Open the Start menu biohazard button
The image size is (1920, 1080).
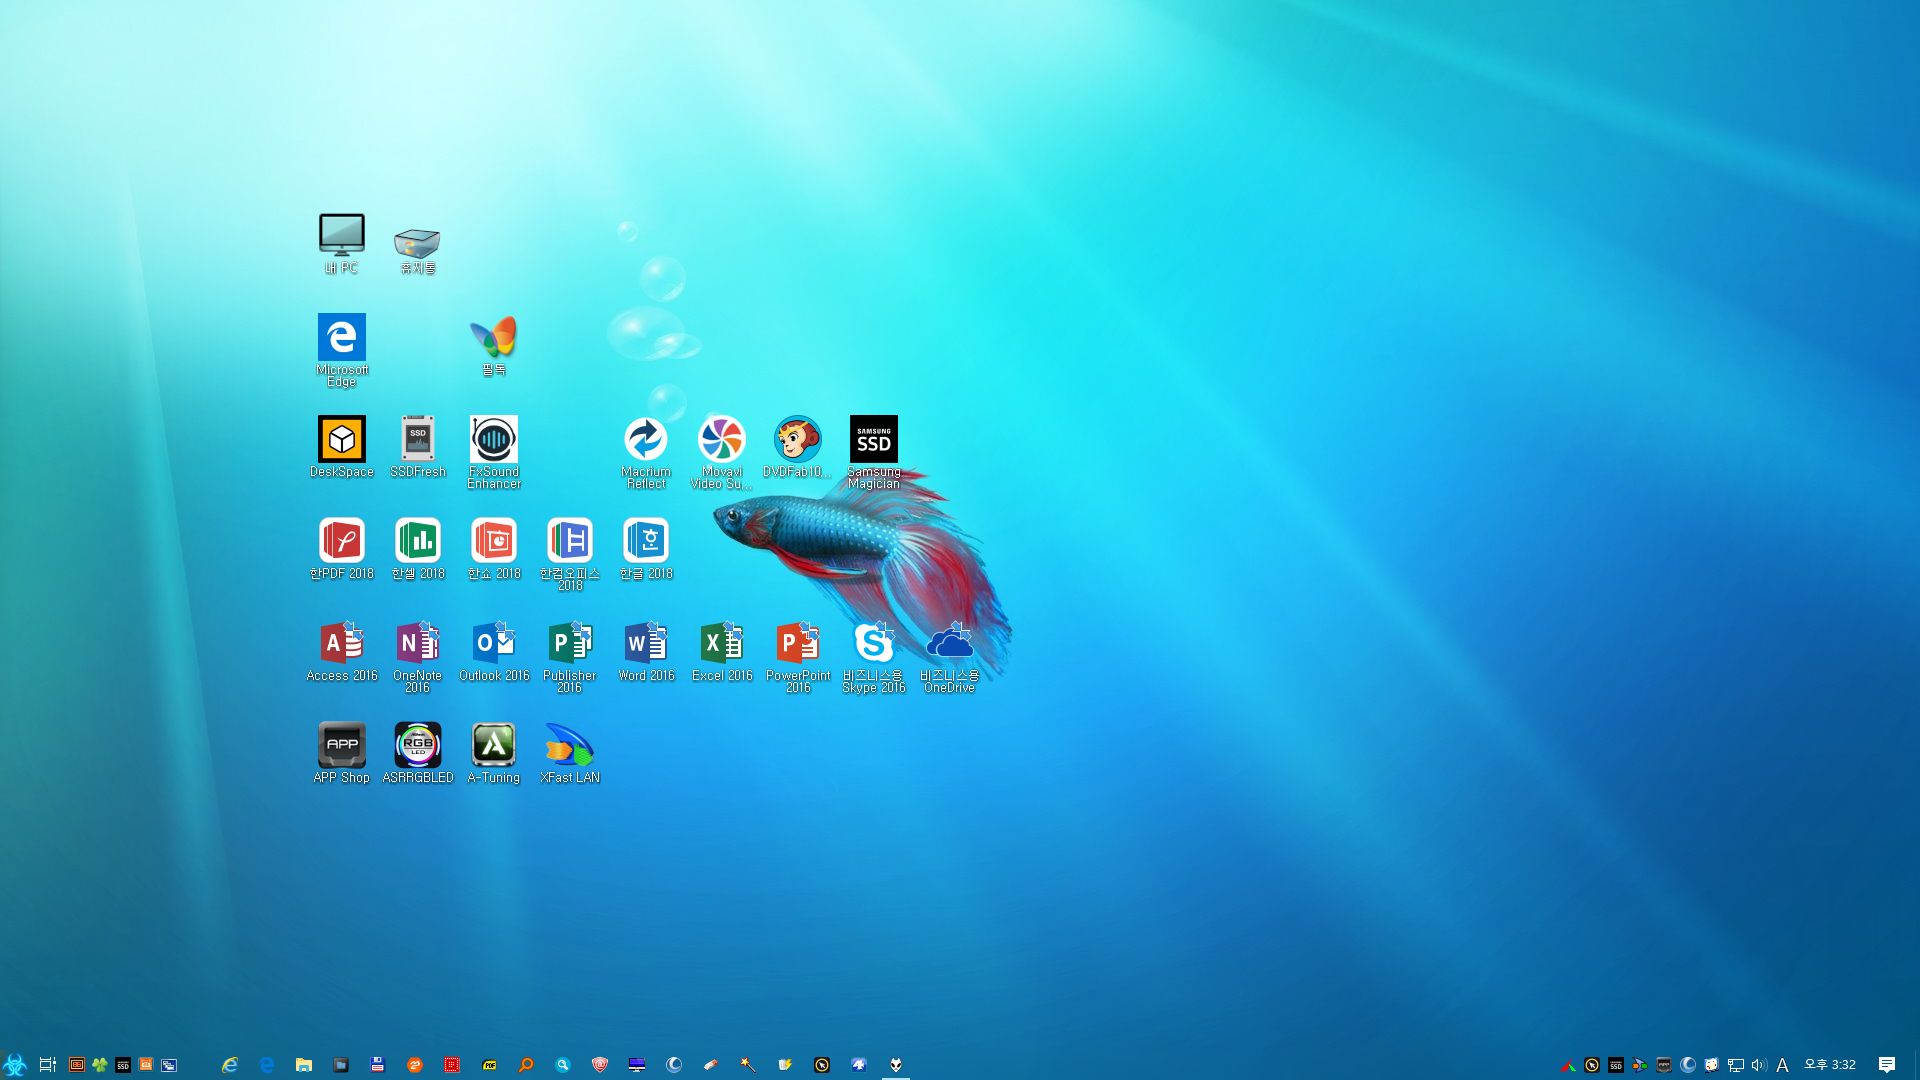click(14, 1064)
